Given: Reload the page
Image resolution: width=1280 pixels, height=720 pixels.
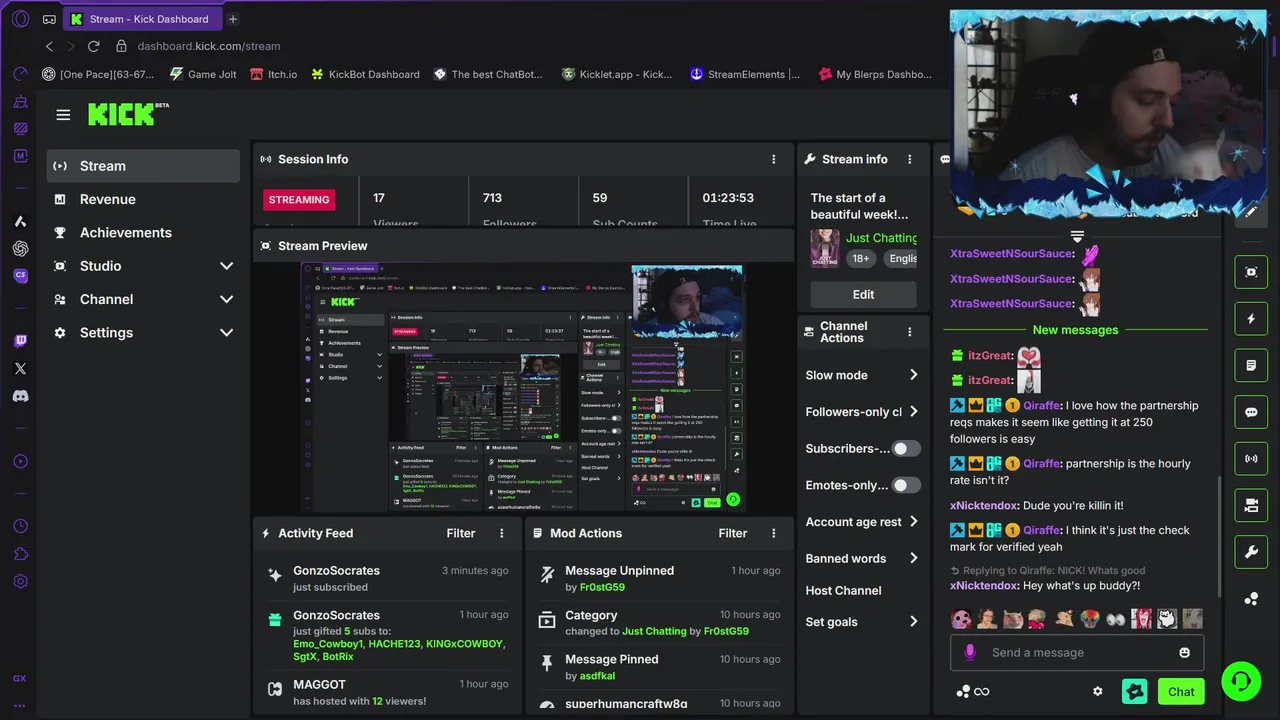Looking at the screenshot, I should (93, 46).
